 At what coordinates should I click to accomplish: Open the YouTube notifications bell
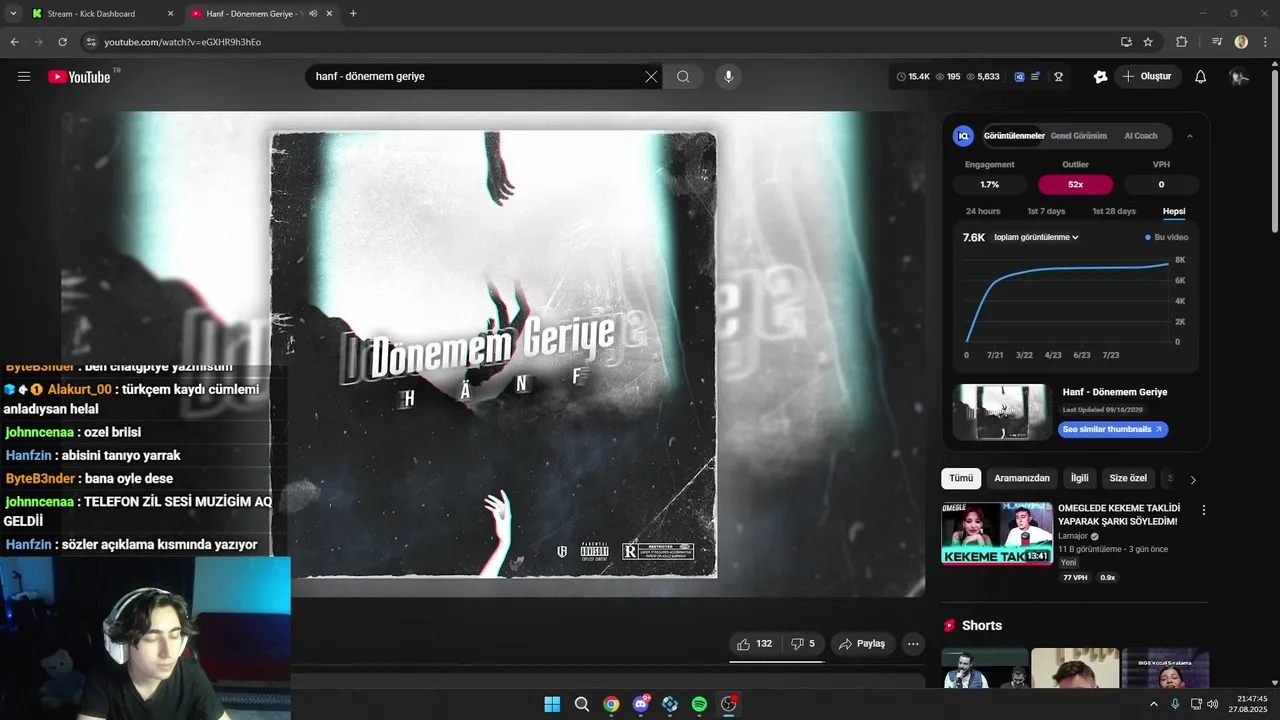(x=1201, y=77)
